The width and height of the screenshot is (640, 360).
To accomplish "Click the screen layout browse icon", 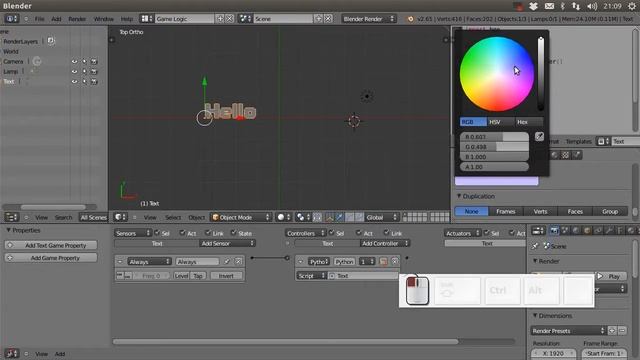I will tap(147, 19).
